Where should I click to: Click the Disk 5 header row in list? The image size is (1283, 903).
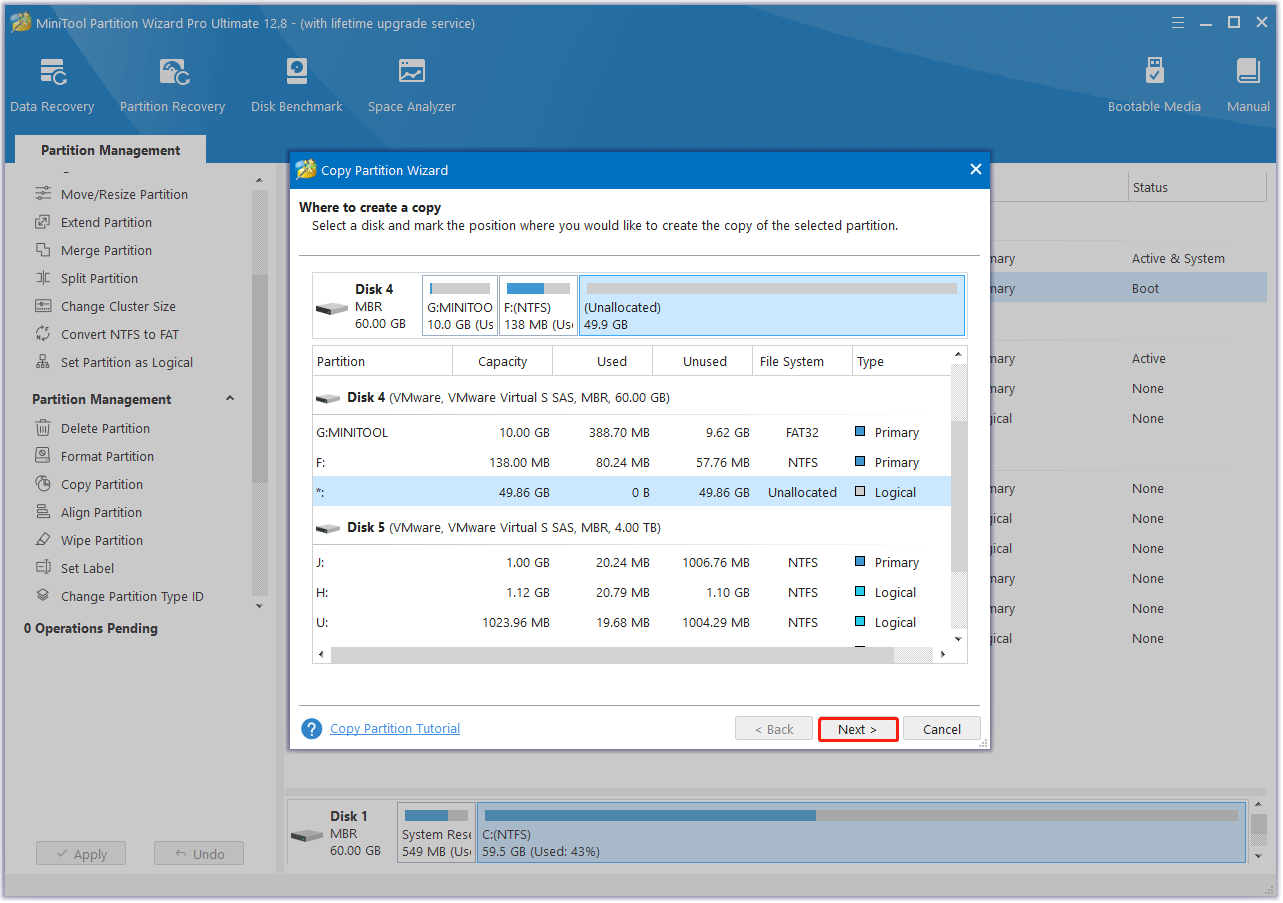click(x=632, y=527)
